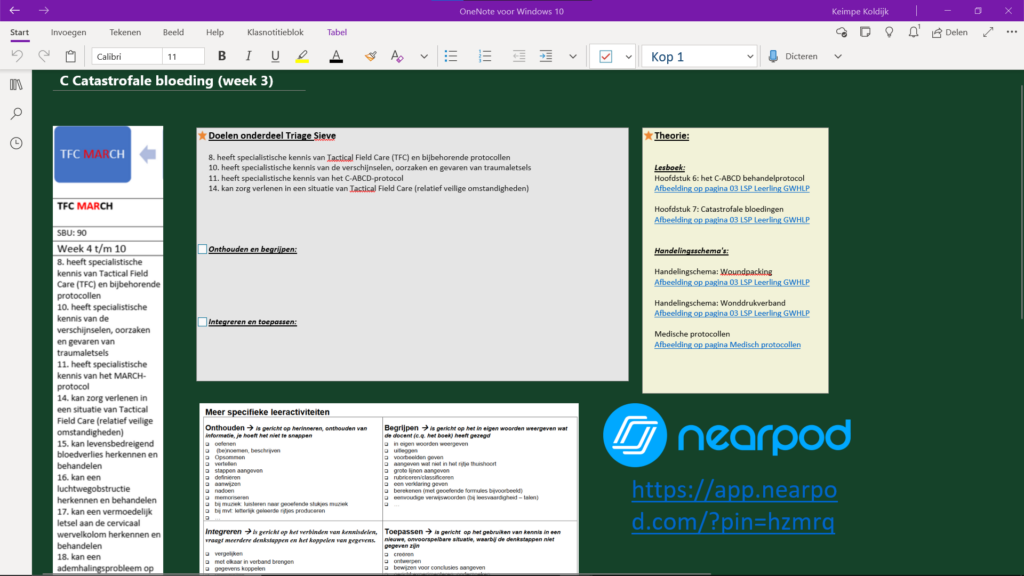This screenshot has height=576, width=1024.
Task: Open the notebooks navigation icon
Action: [16, 85]
